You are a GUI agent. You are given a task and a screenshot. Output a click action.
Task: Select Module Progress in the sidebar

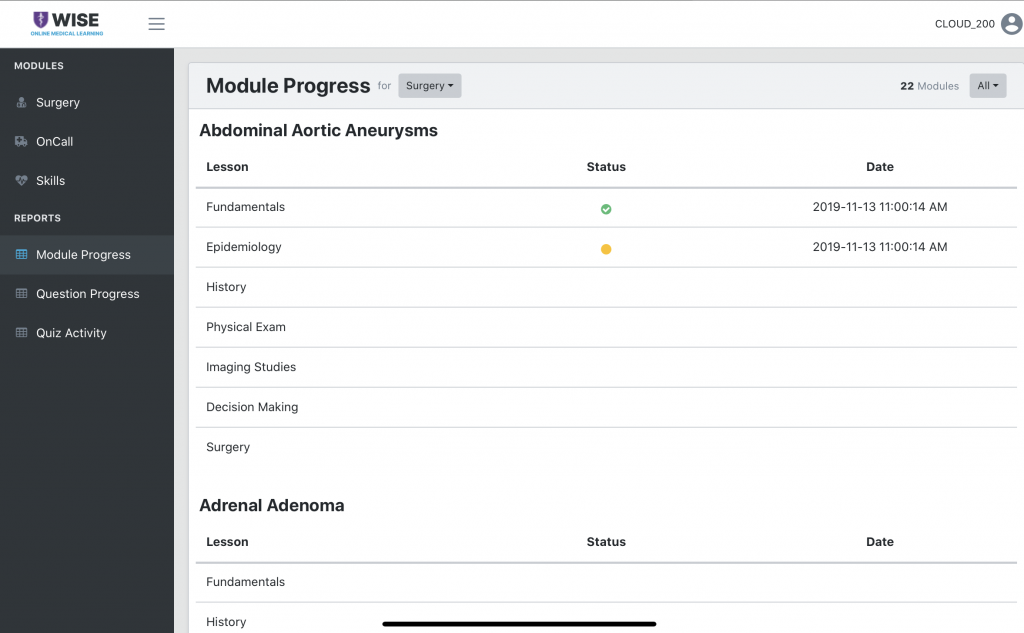coord(83,255)
